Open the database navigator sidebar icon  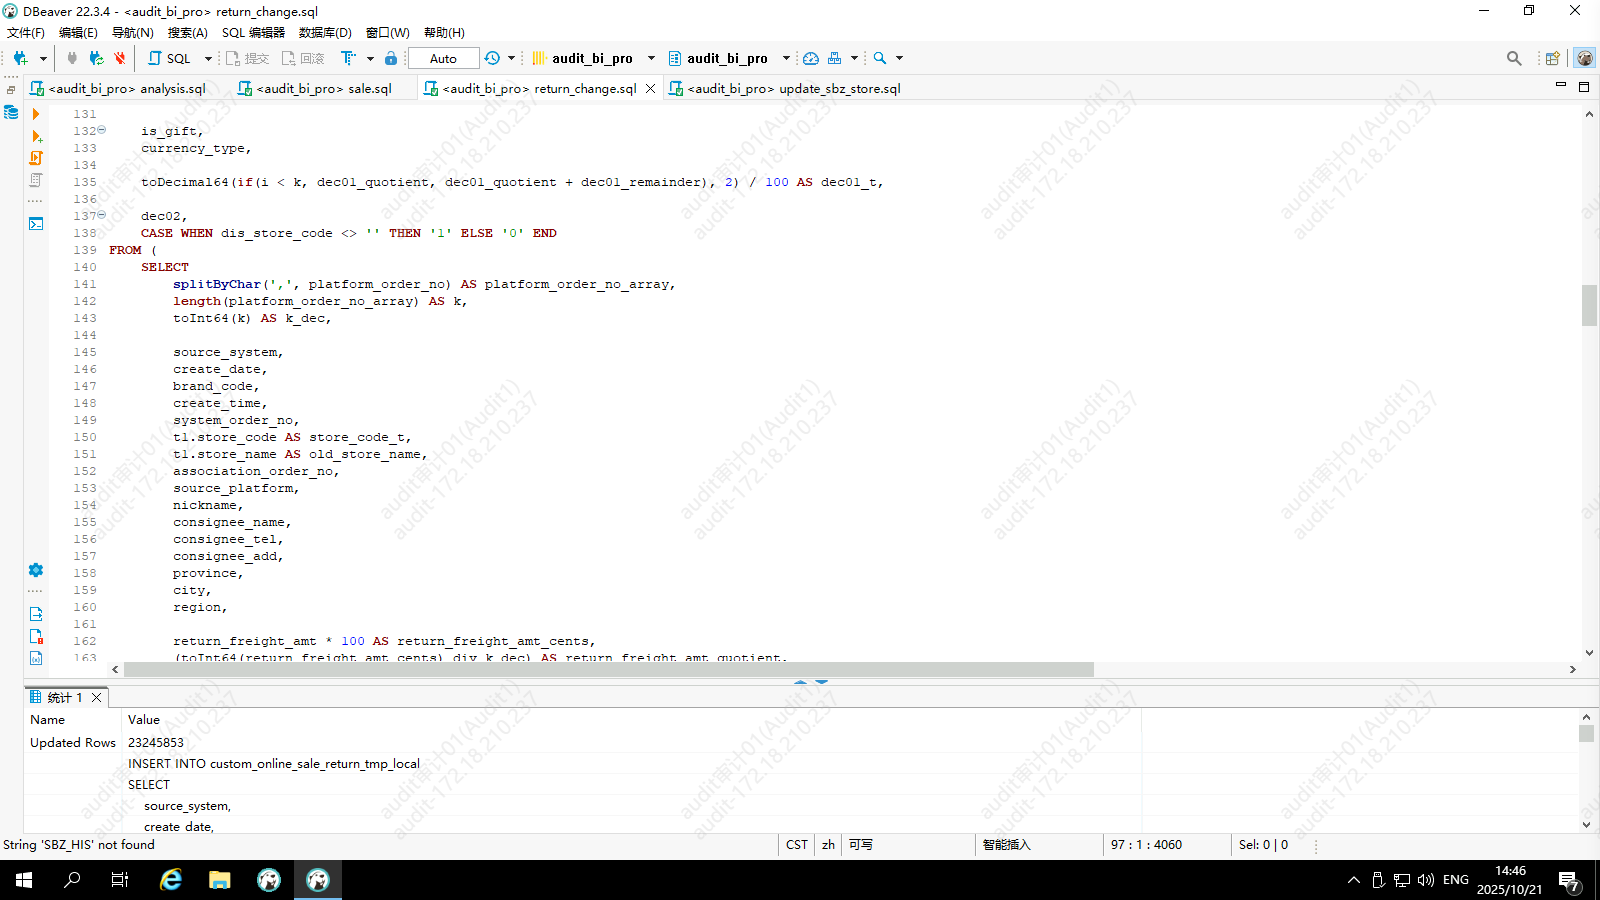[11, 113]
